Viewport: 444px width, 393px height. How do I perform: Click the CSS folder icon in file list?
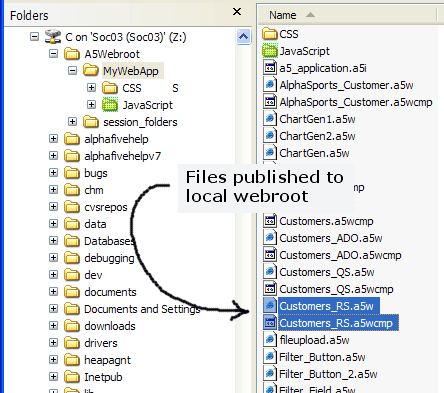point(270,34)
